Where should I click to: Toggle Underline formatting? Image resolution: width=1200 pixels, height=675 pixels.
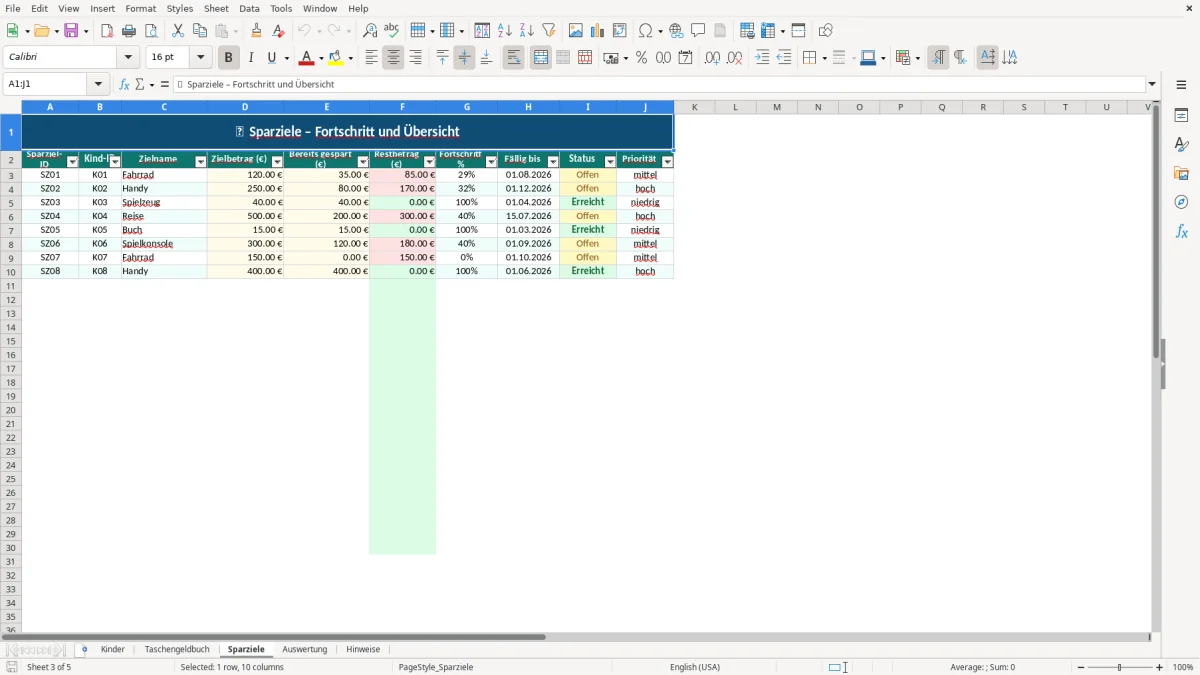271,58
